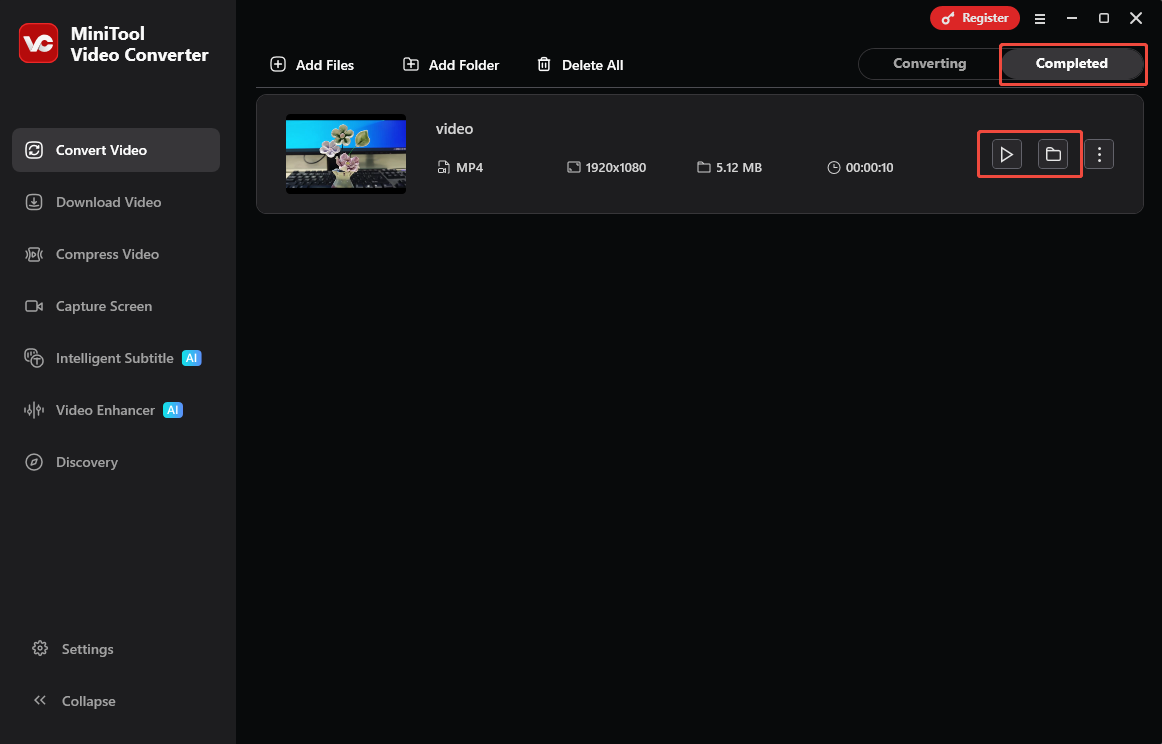Maximize the application window

1103,19
